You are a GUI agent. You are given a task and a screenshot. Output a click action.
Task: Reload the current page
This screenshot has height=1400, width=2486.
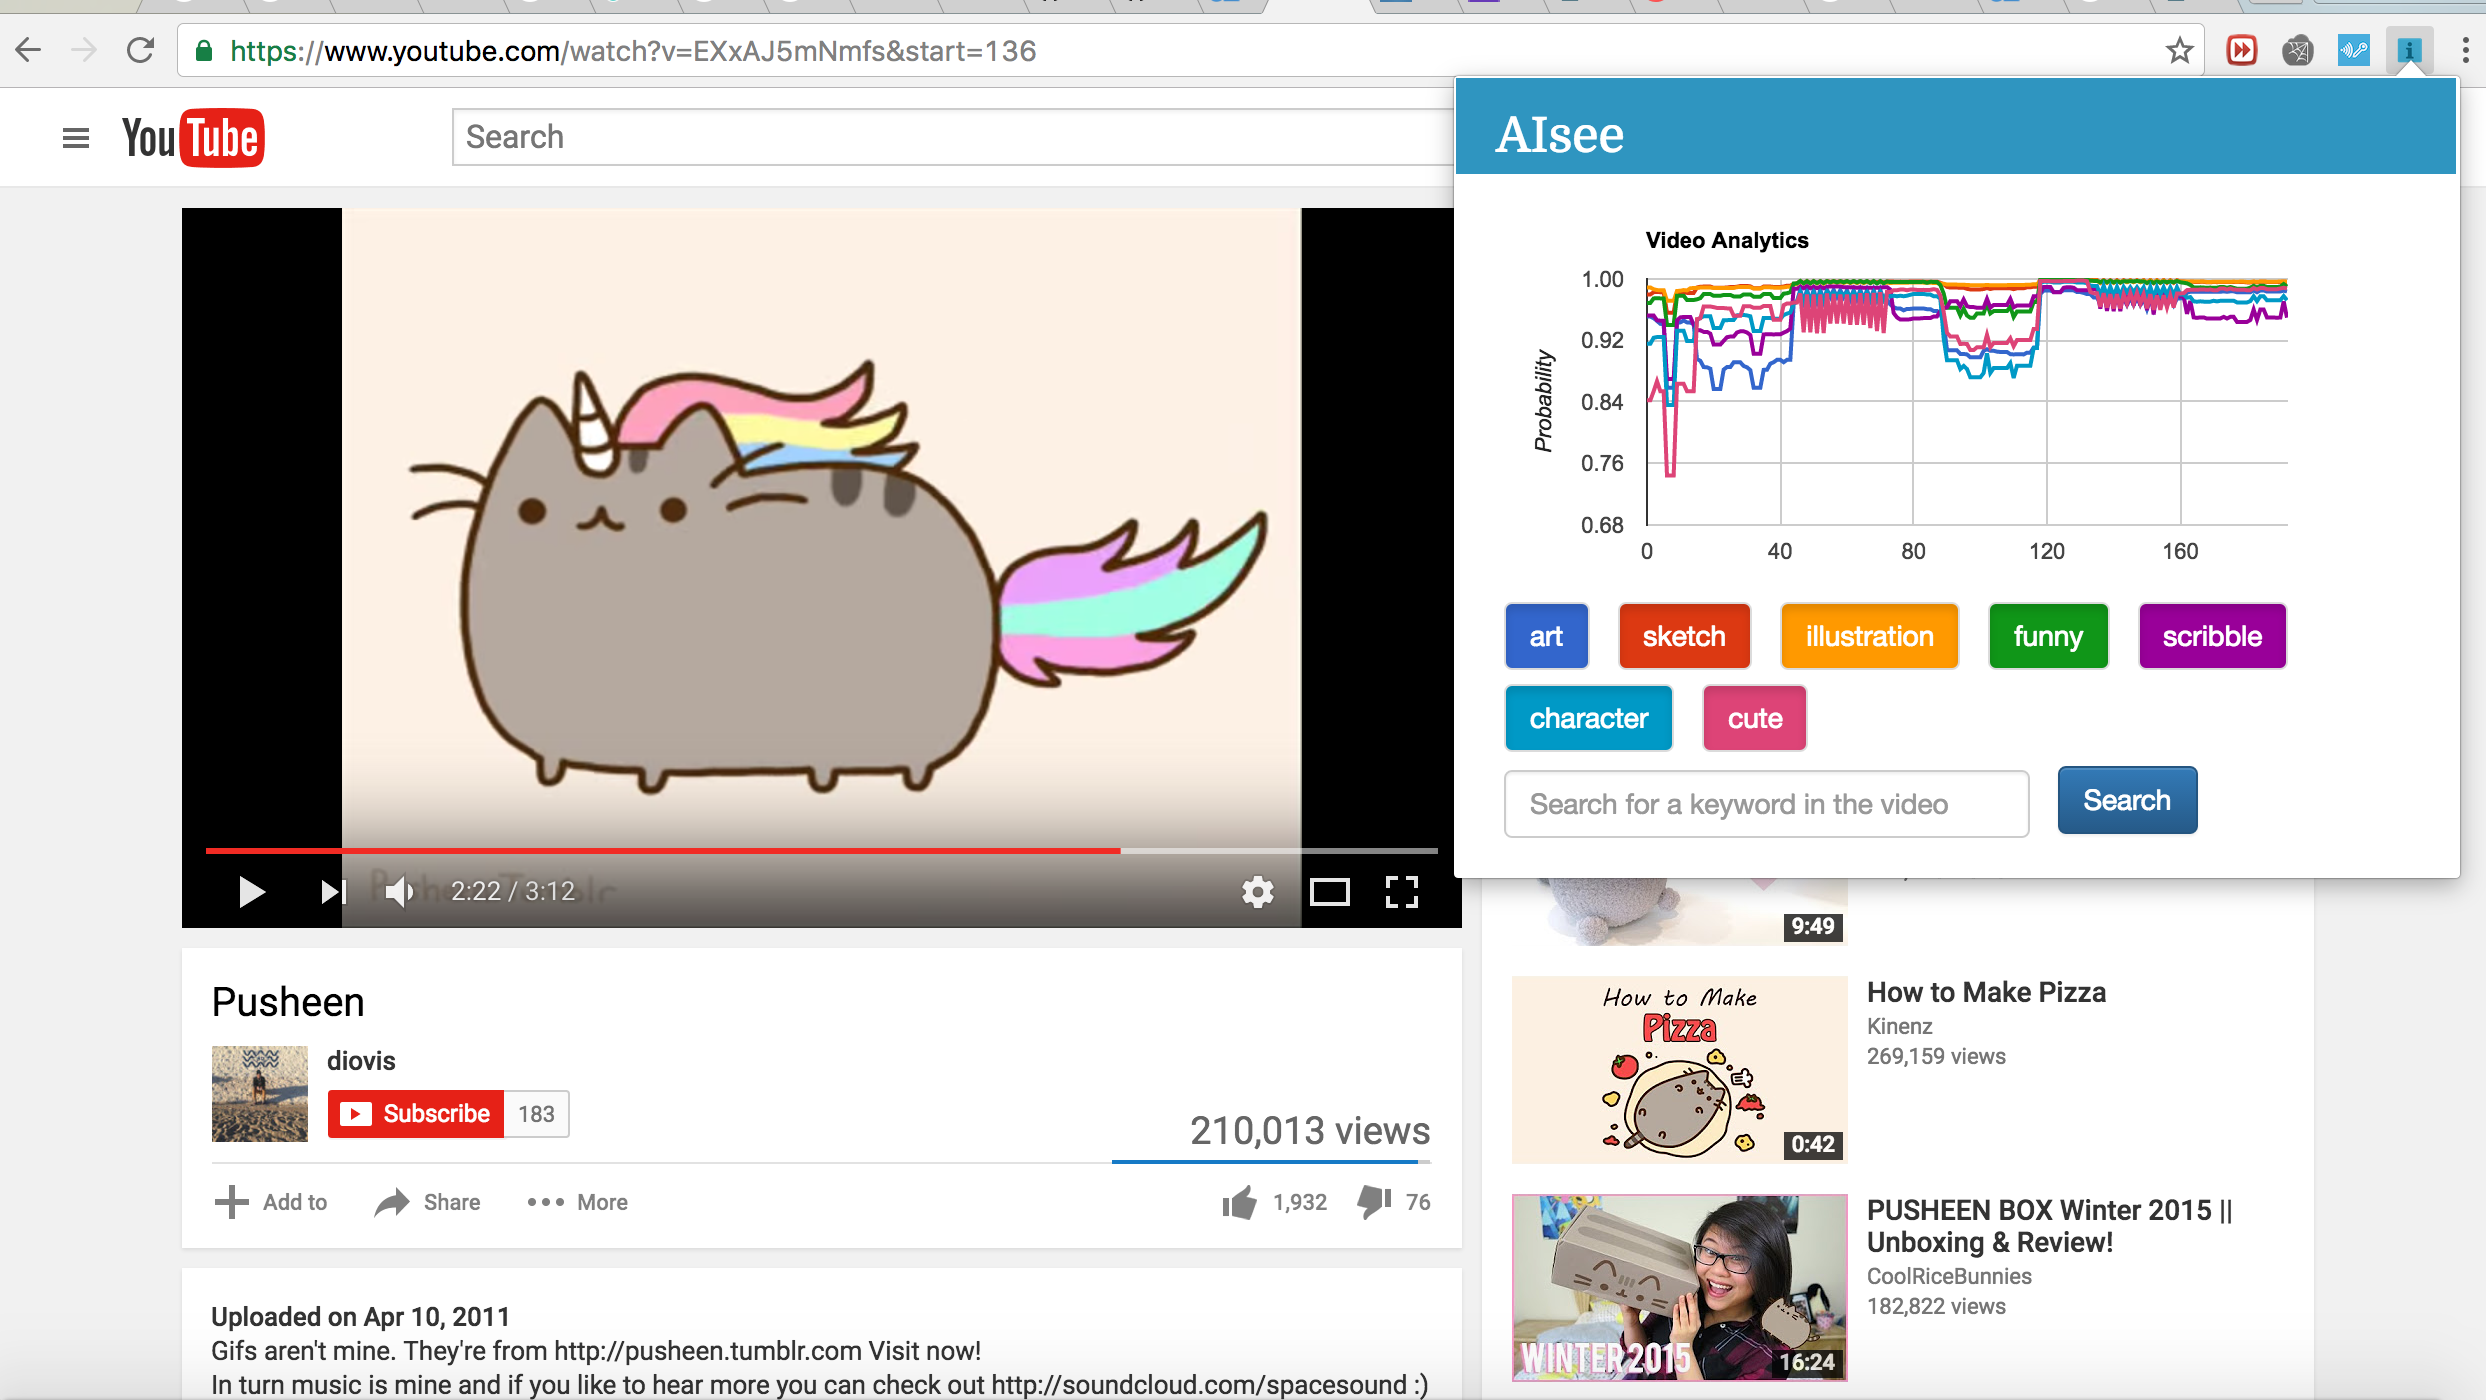click(x=140, y=50)
